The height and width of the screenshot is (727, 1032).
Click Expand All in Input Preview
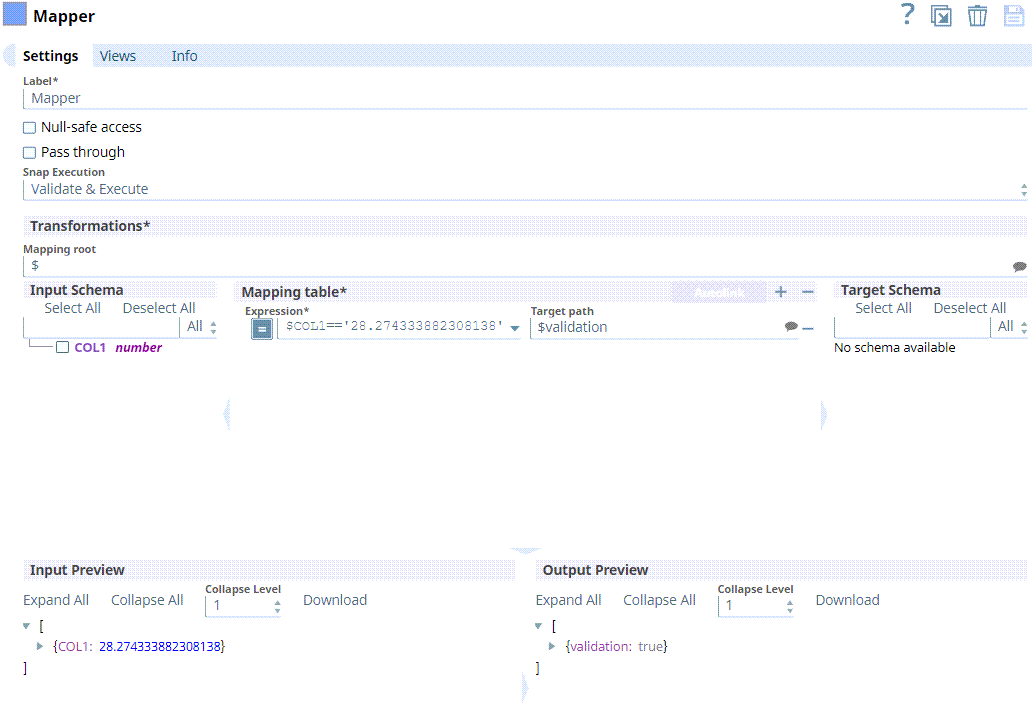(x=56, y=600)
